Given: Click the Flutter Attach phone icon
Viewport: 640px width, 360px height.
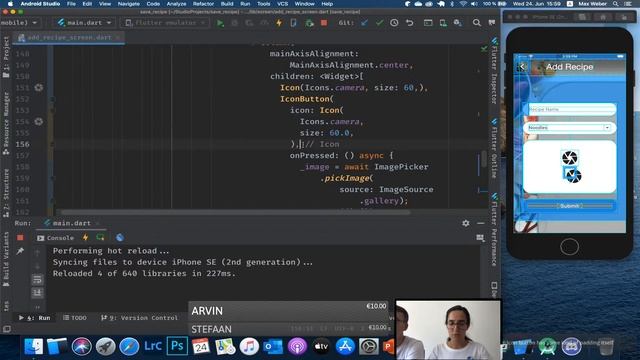Looking at the screenshot, I should (x=293, y=23).
